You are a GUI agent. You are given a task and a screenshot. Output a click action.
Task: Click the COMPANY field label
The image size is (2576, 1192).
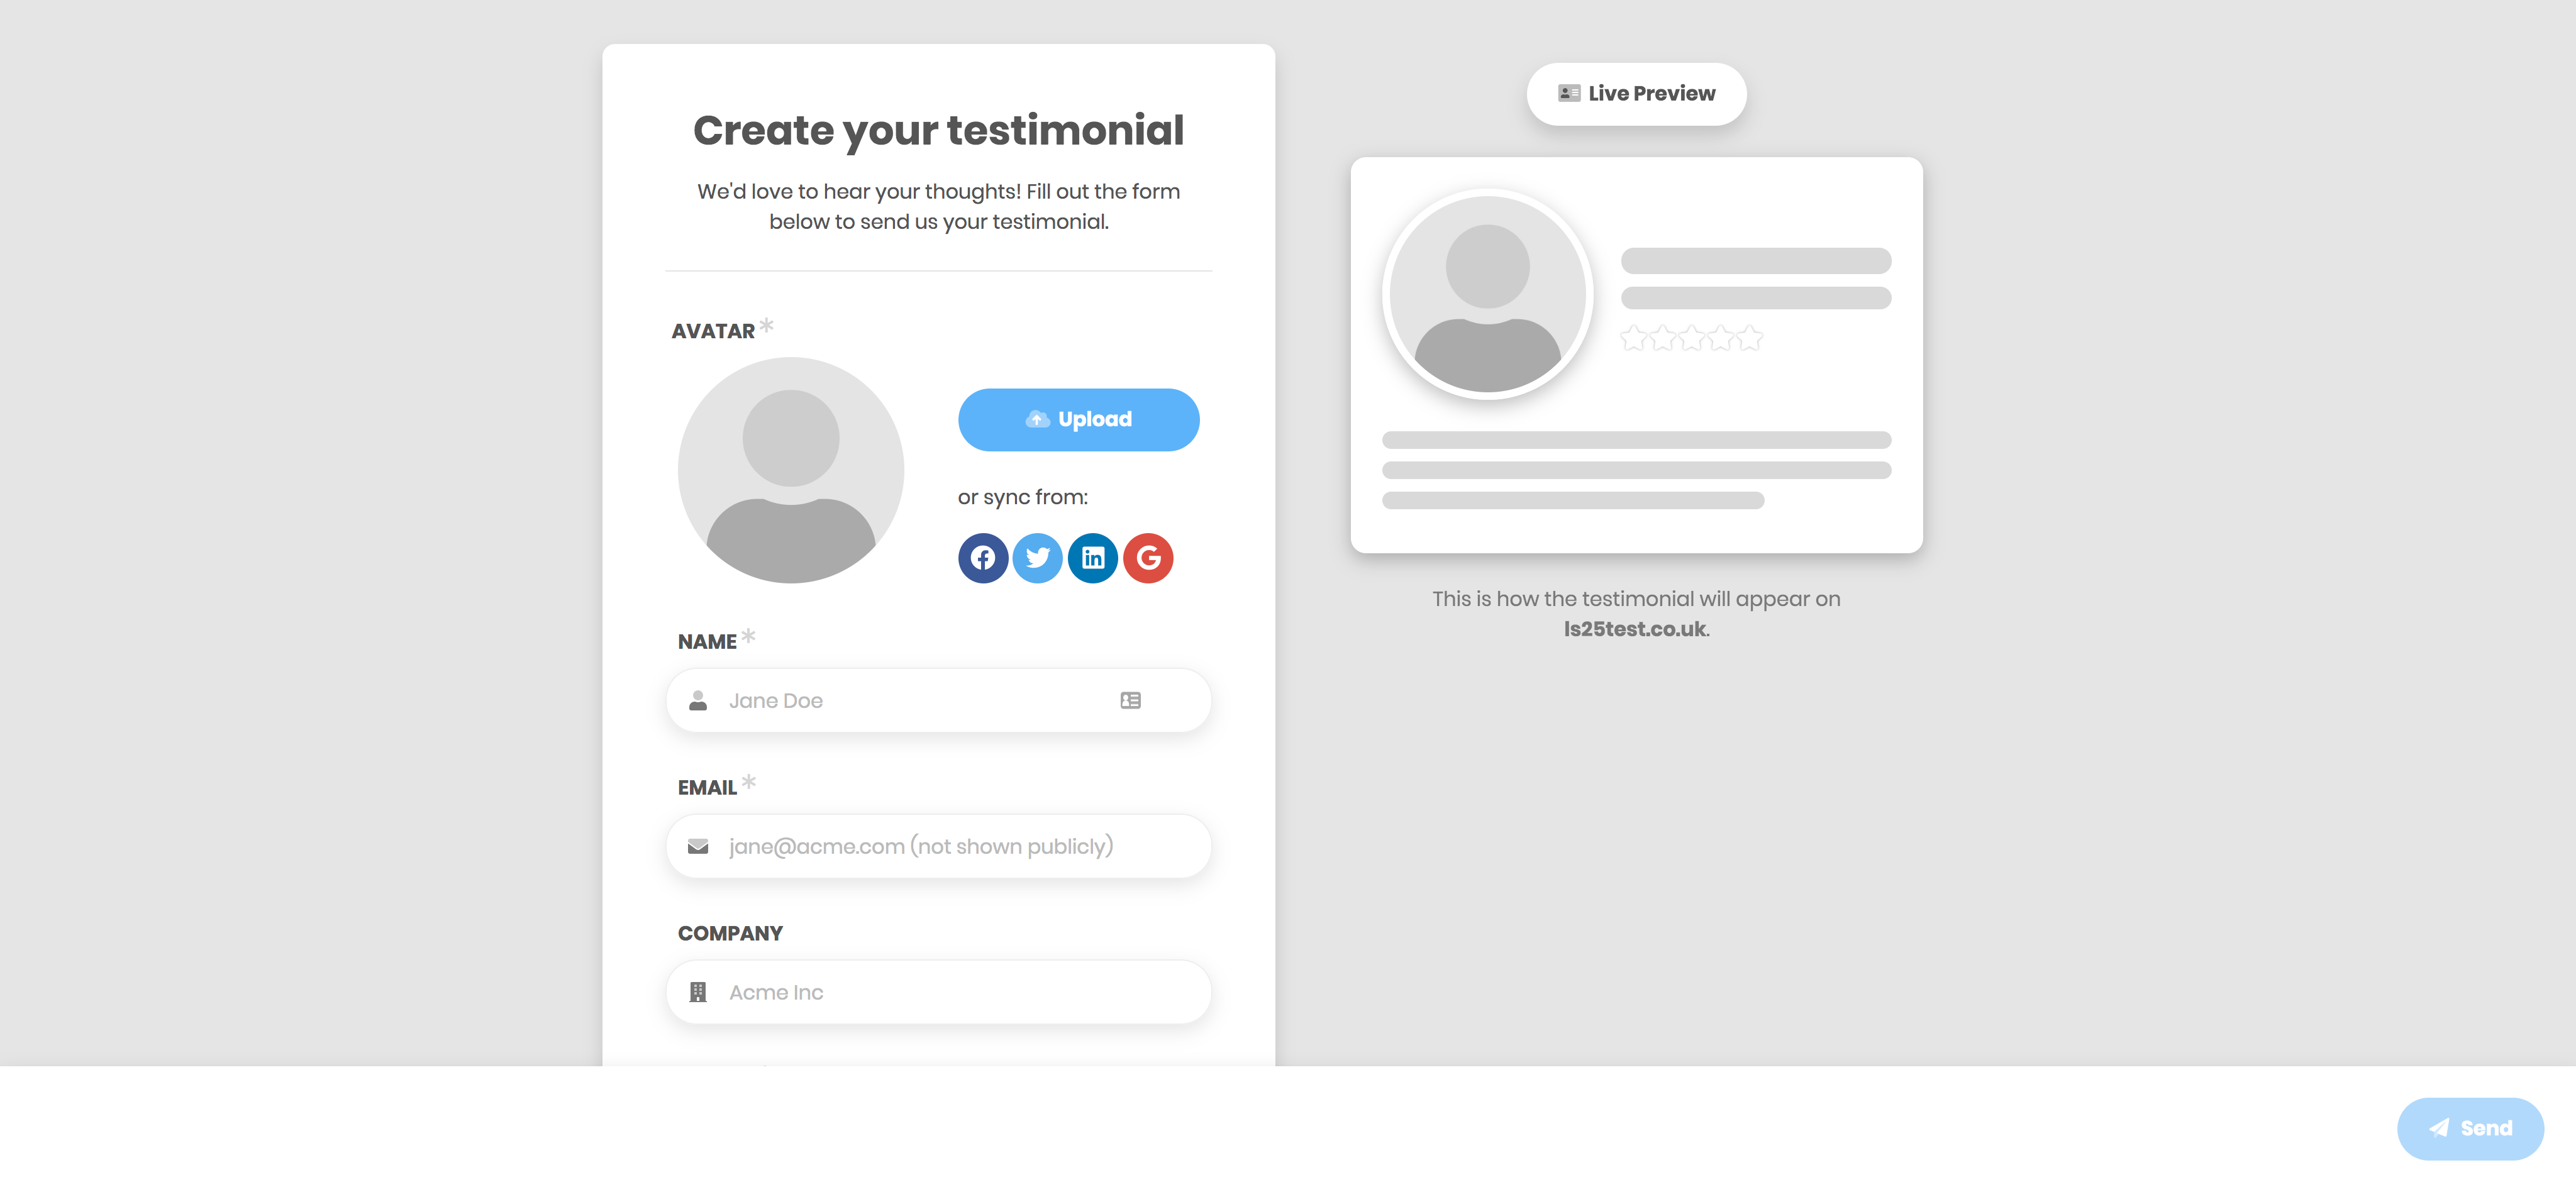(730, 934)
